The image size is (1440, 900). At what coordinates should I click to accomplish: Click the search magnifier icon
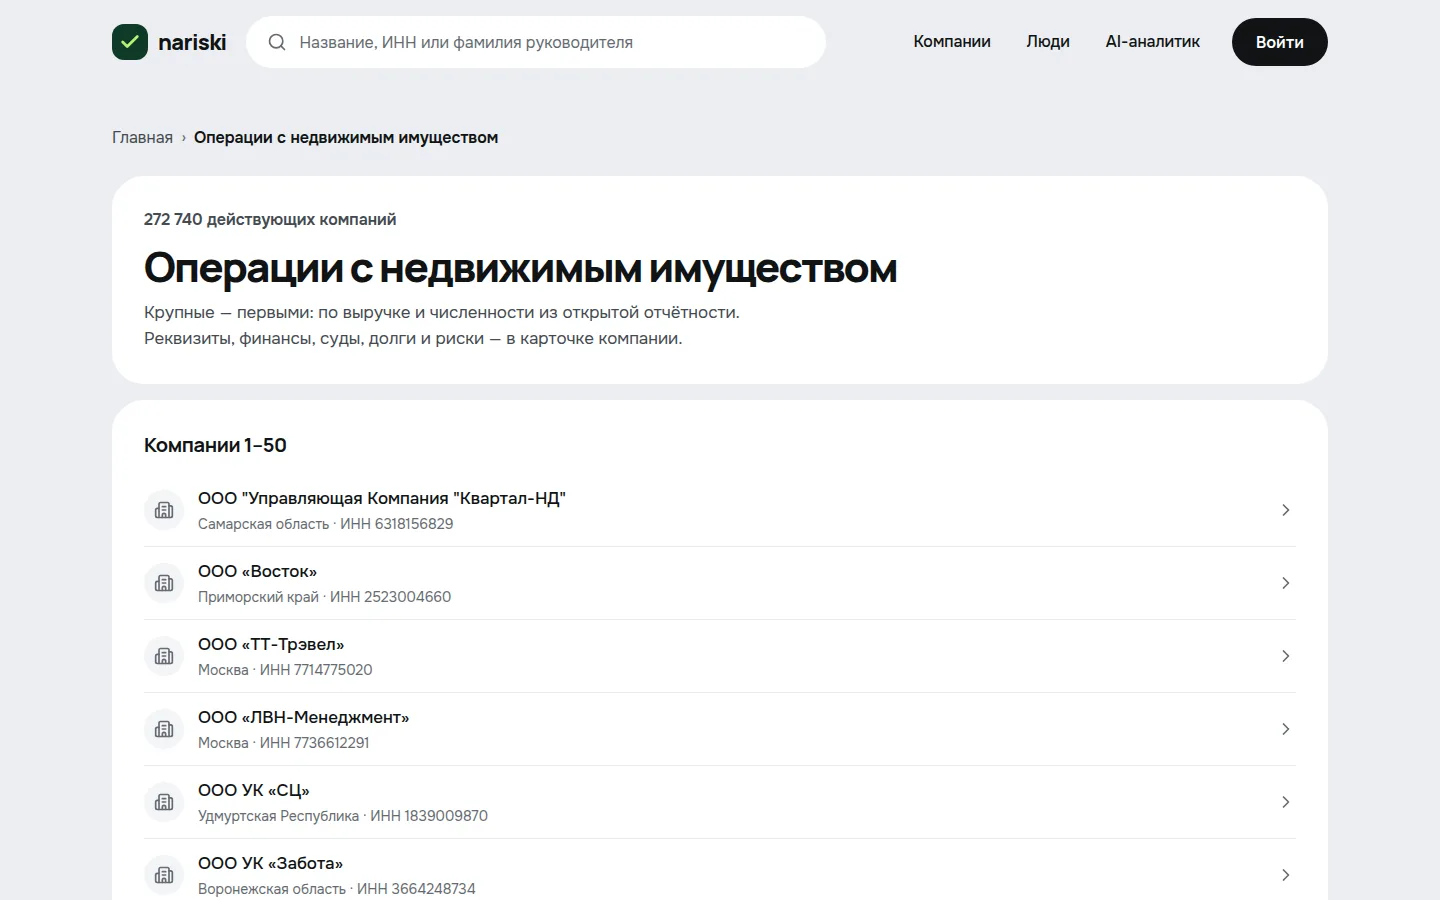(277, 42)
